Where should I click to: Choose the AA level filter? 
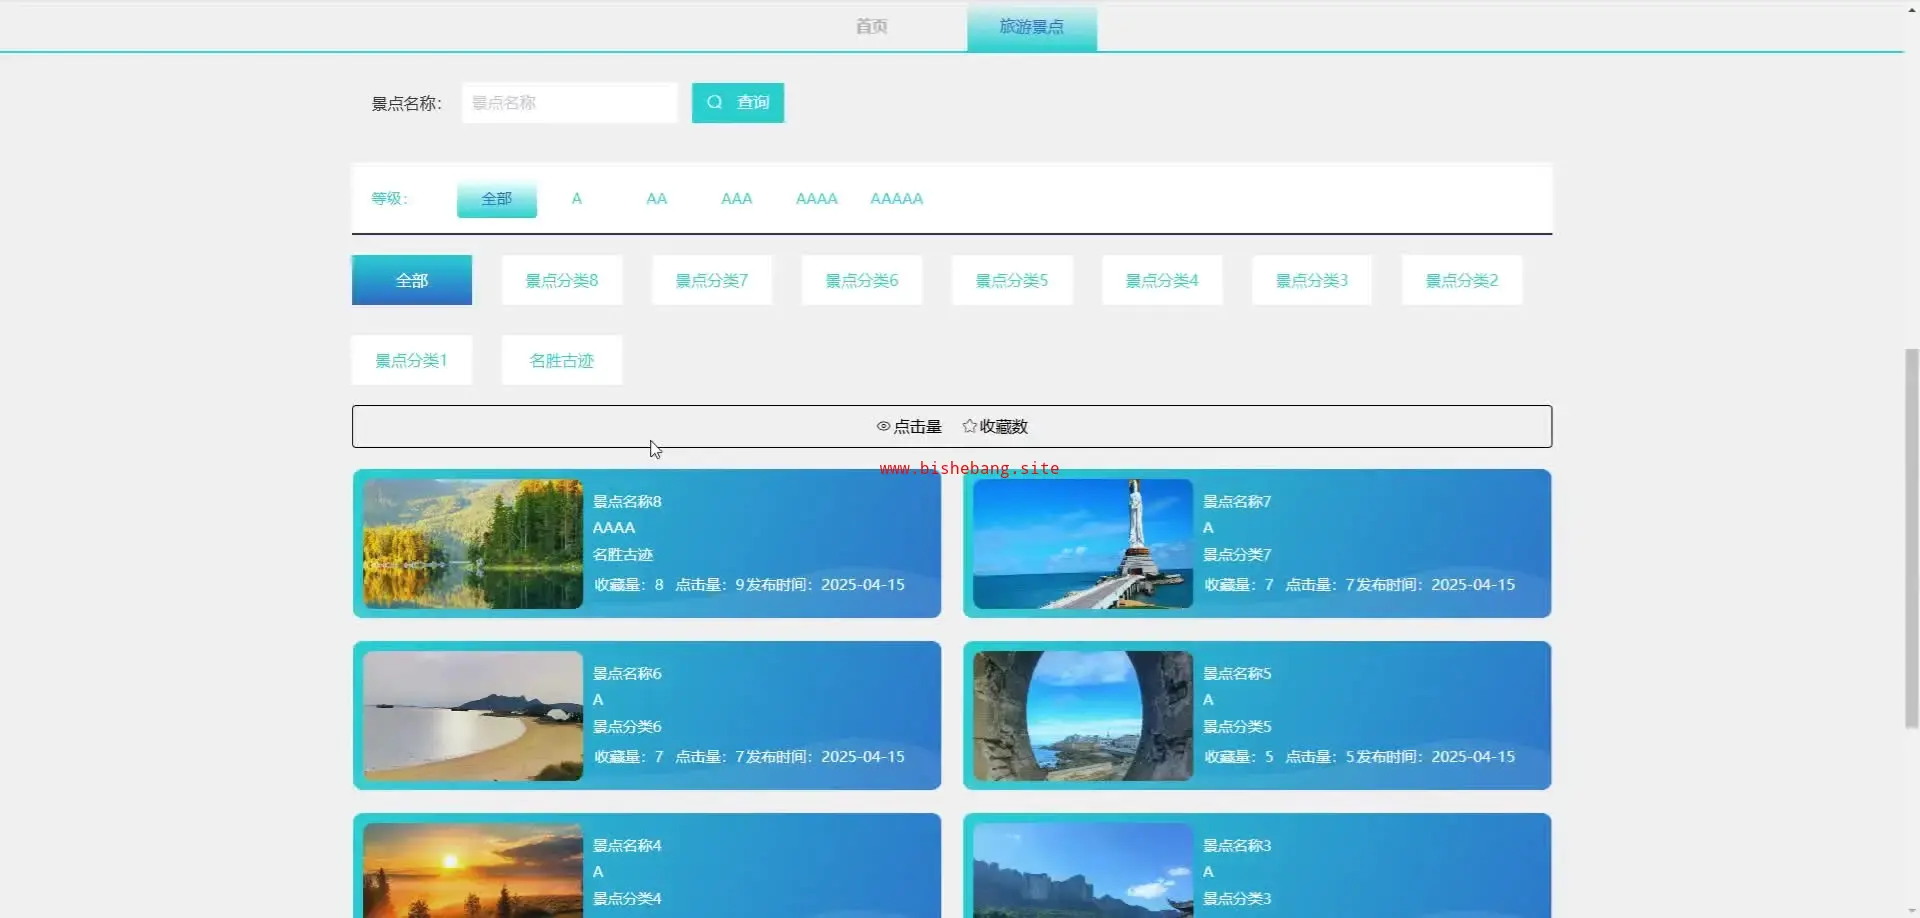pos(656,199)
